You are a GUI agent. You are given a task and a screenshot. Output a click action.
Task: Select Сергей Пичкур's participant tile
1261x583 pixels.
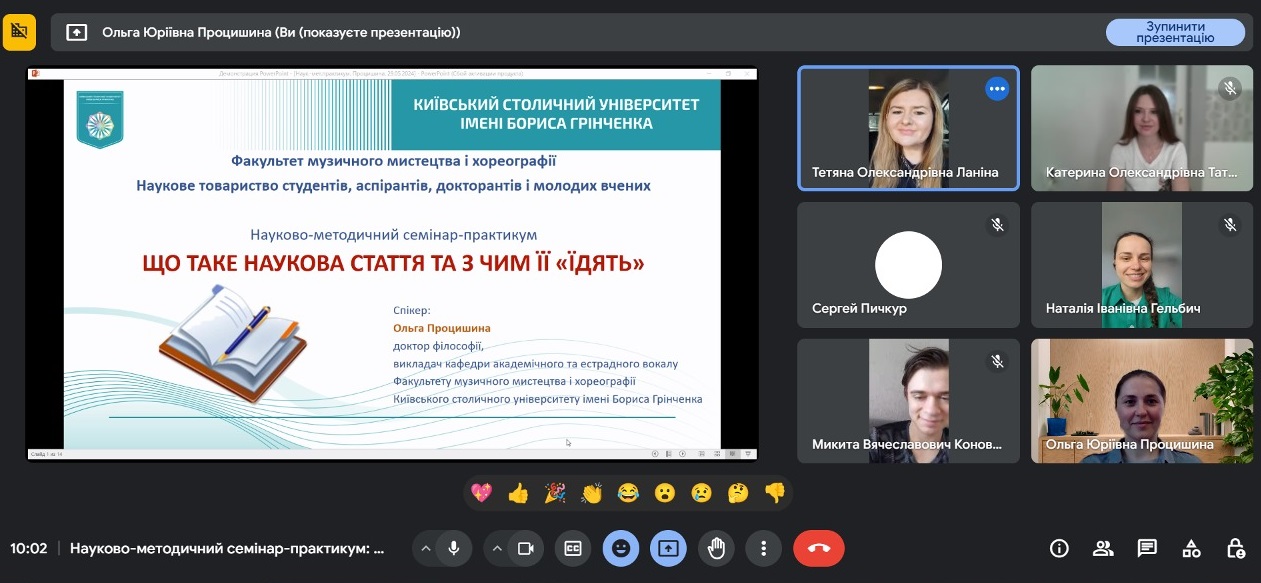pyautogui.click(x=908, y=265)
